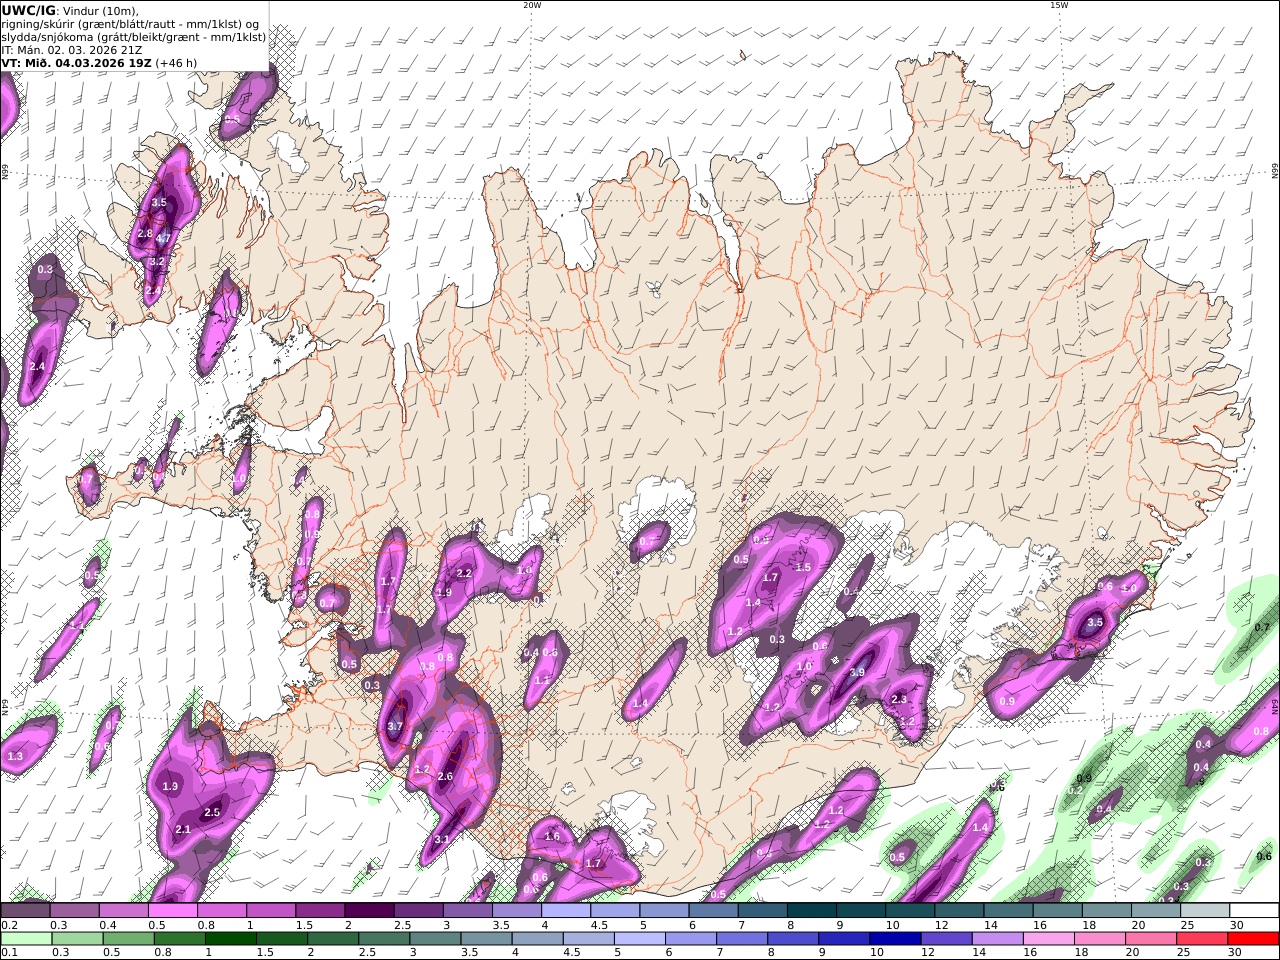Click the '2.1' value off the southwest coast

click(x=183, y=830)
